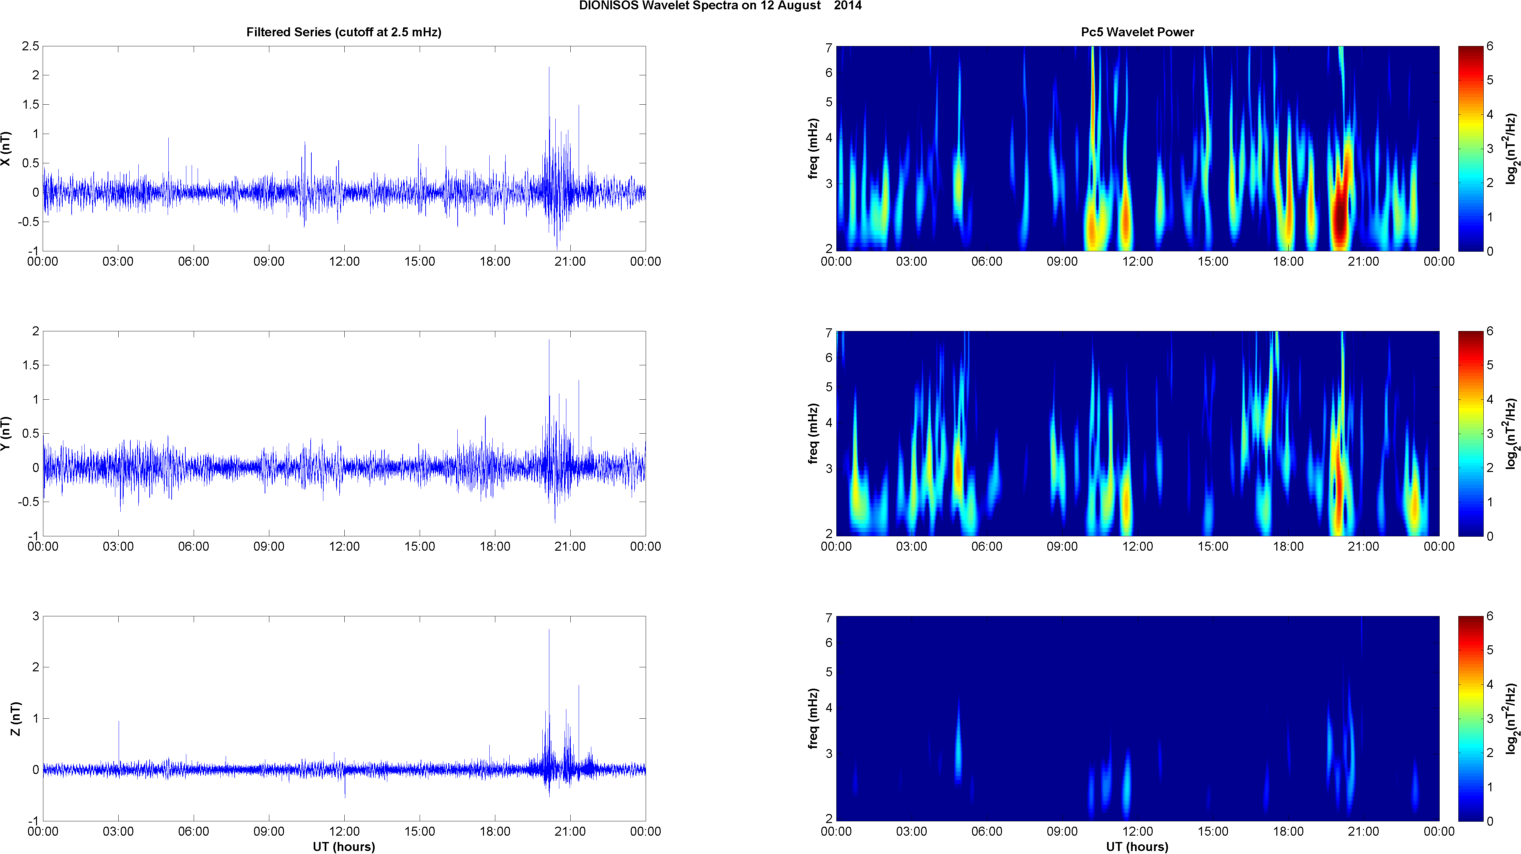The image size is (1521, 854).
Task: Select the "Filtered Series (cutoff at 2.5 mHz)" heading
Action: pos(344,32)
